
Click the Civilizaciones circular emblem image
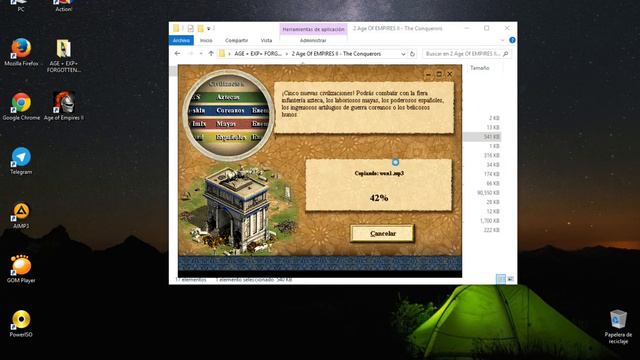[x=229, y=115]
